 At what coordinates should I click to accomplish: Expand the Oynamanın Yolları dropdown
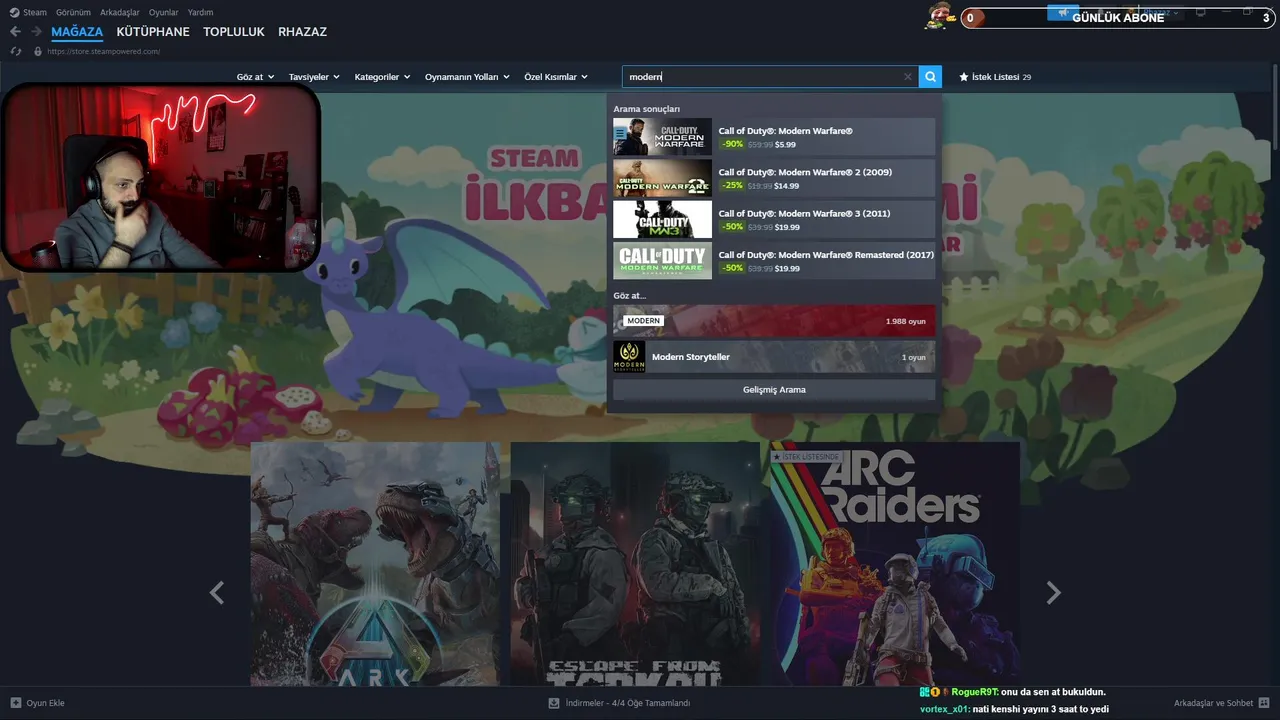click(x=467, y=77)
